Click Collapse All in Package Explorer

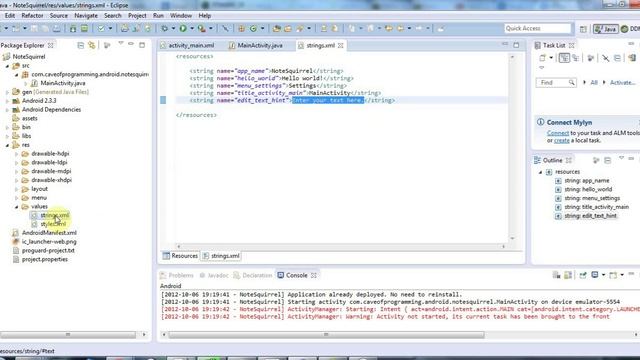tap(80, 45)
